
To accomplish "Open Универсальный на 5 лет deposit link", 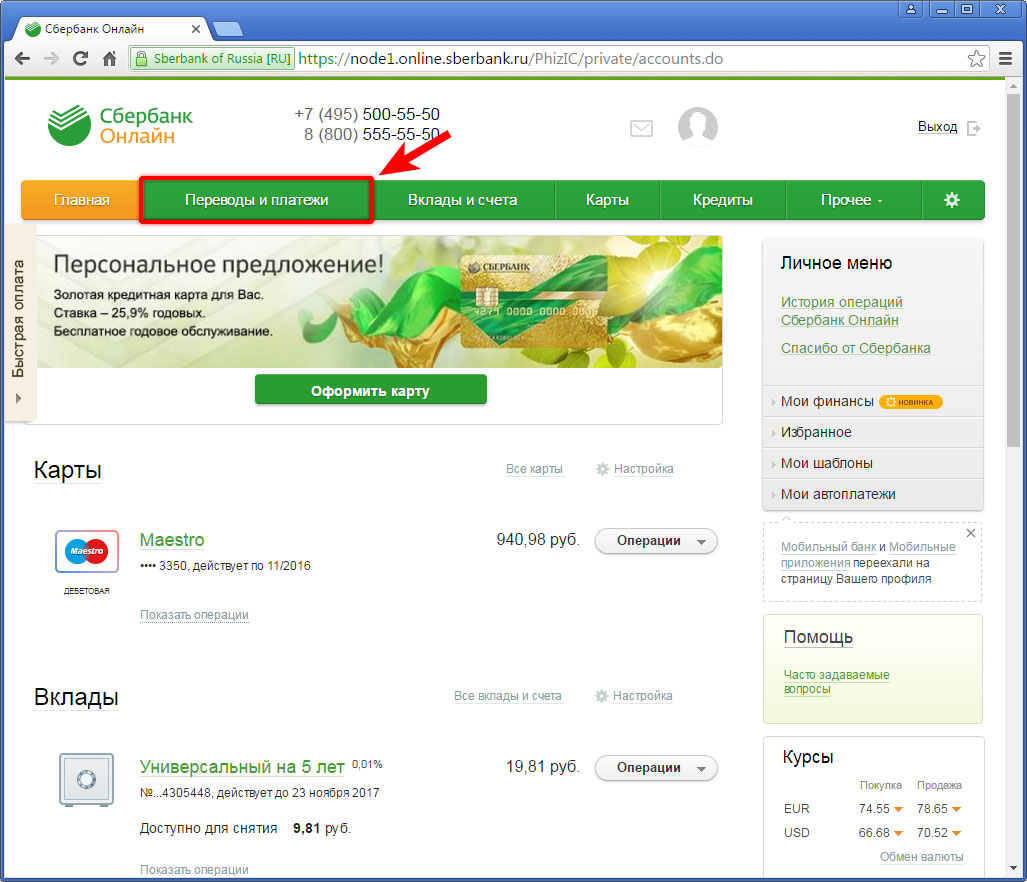I will click(x=242, y=767).
